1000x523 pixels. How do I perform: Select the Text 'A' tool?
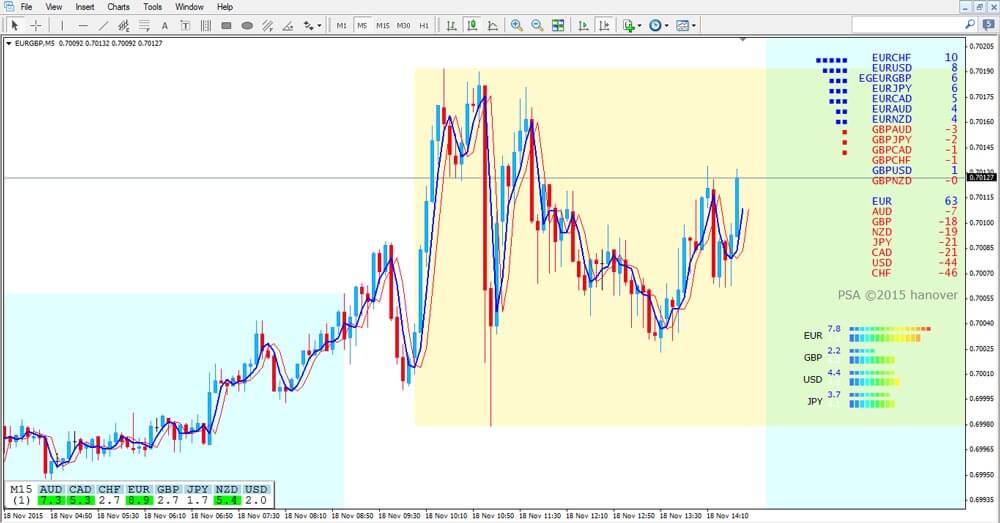pos(165,26)
